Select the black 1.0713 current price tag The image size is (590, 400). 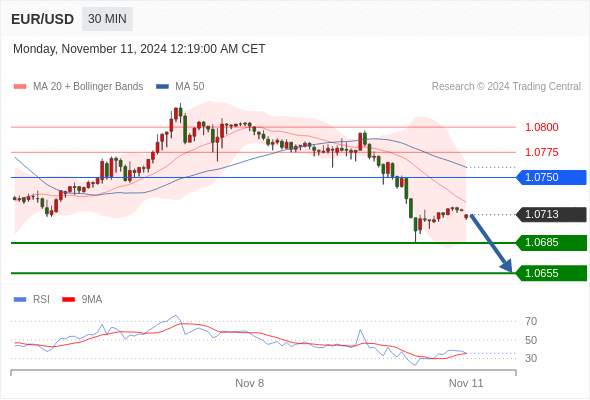point(551,214)
